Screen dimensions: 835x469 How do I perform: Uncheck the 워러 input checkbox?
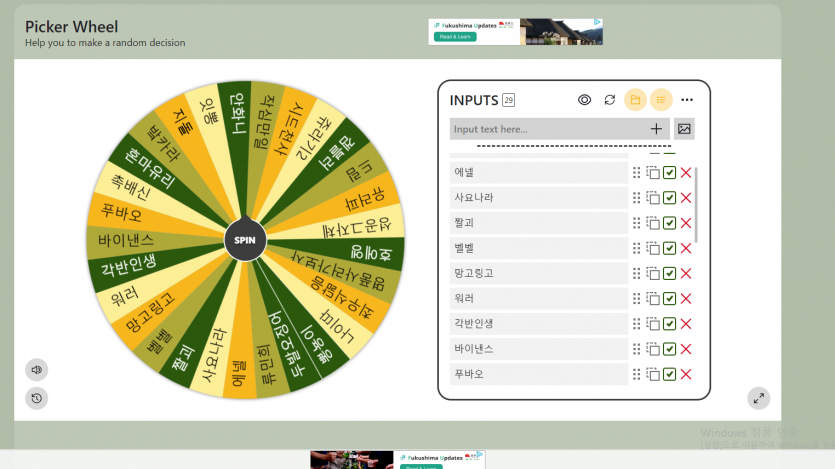669,299
